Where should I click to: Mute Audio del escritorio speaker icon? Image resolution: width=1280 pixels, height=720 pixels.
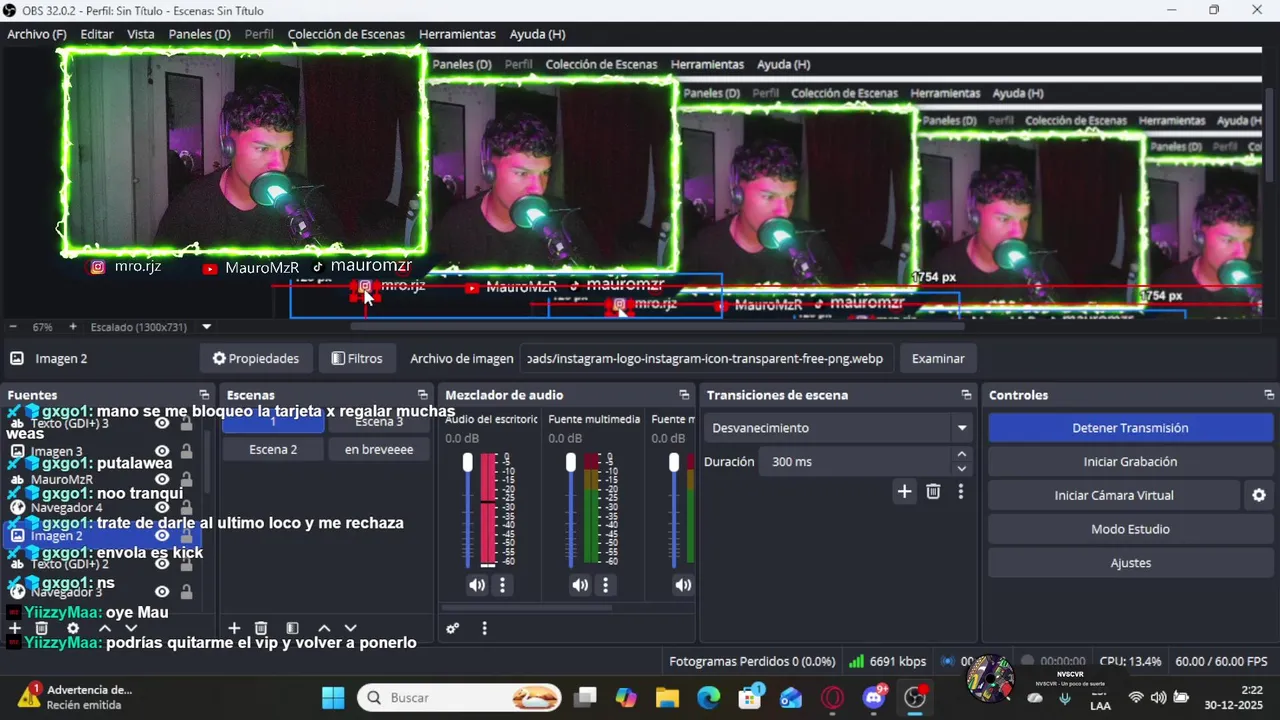(x=477, y=585)
